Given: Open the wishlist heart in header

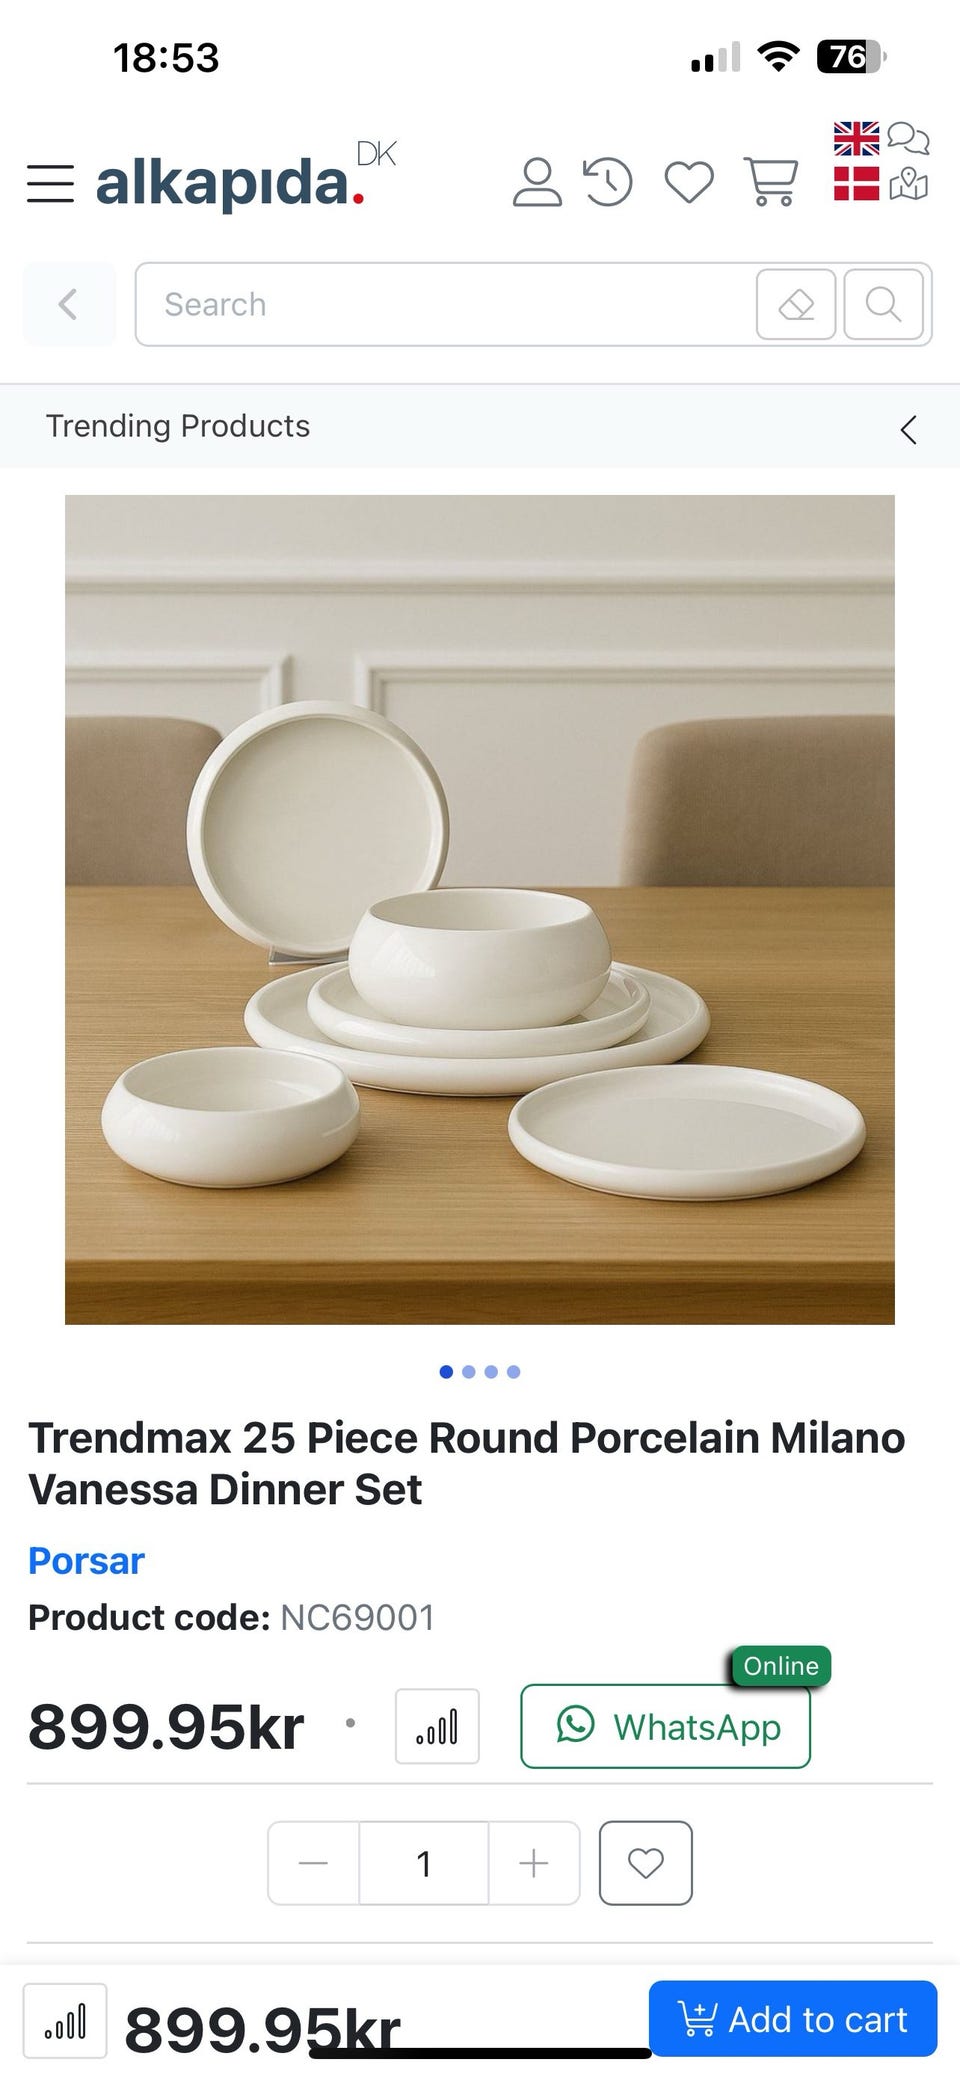Looking at the screenshot, I should pos(690,182).
